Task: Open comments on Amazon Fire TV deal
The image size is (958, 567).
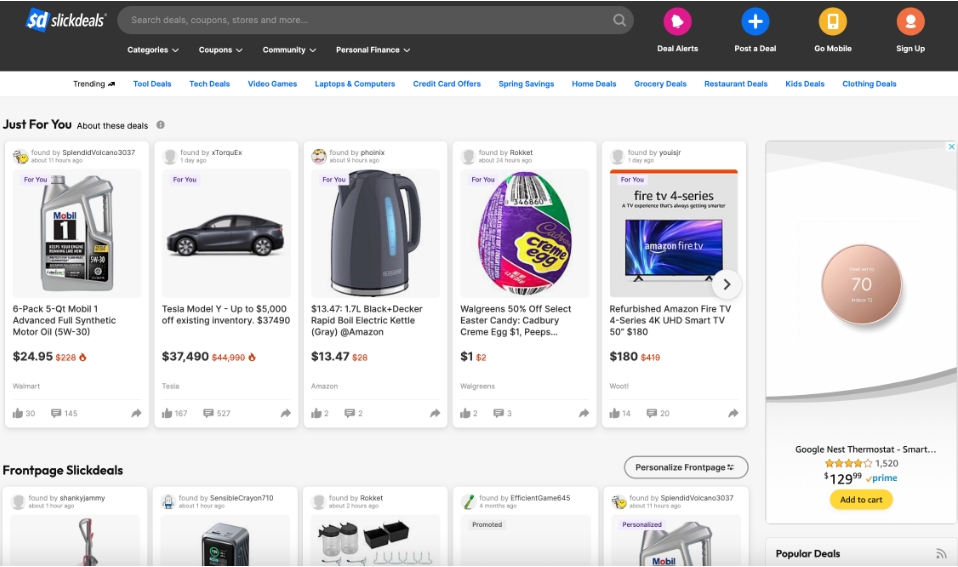Action: (652, 413)
